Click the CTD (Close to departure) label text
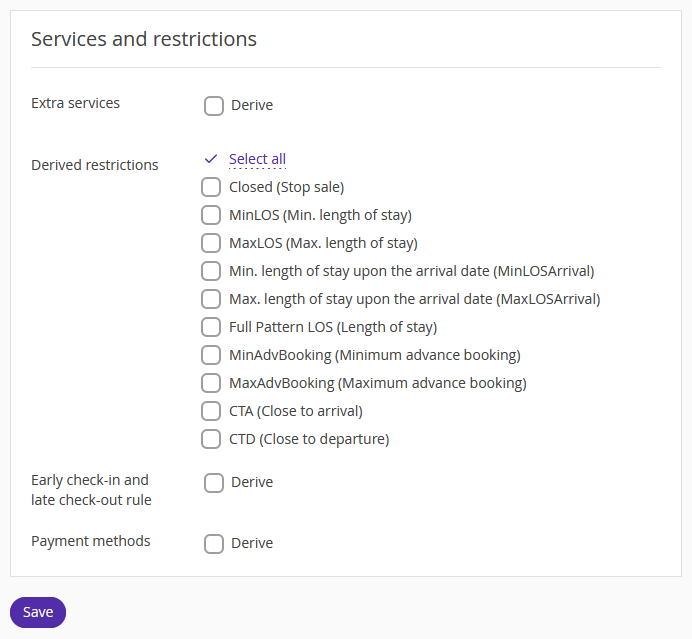The width and height of the screenshot is (692, 639). click(309, 440)
